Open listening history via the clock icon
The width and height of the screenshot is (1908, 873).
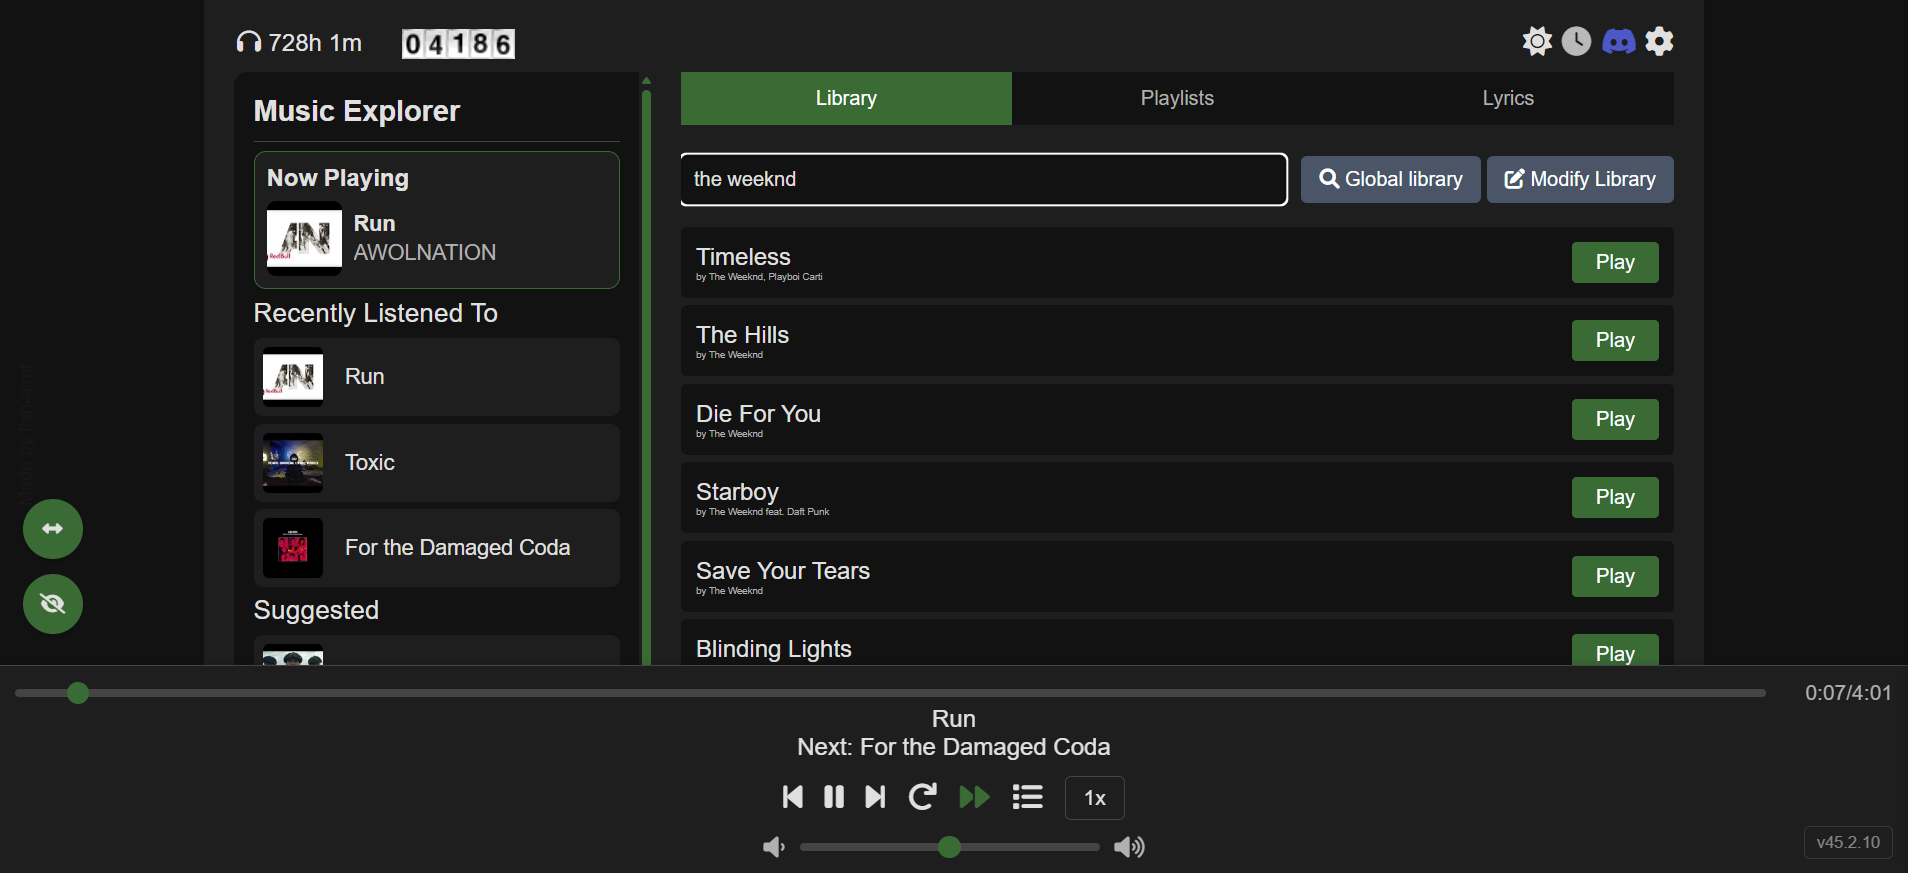coord(1577,41)
